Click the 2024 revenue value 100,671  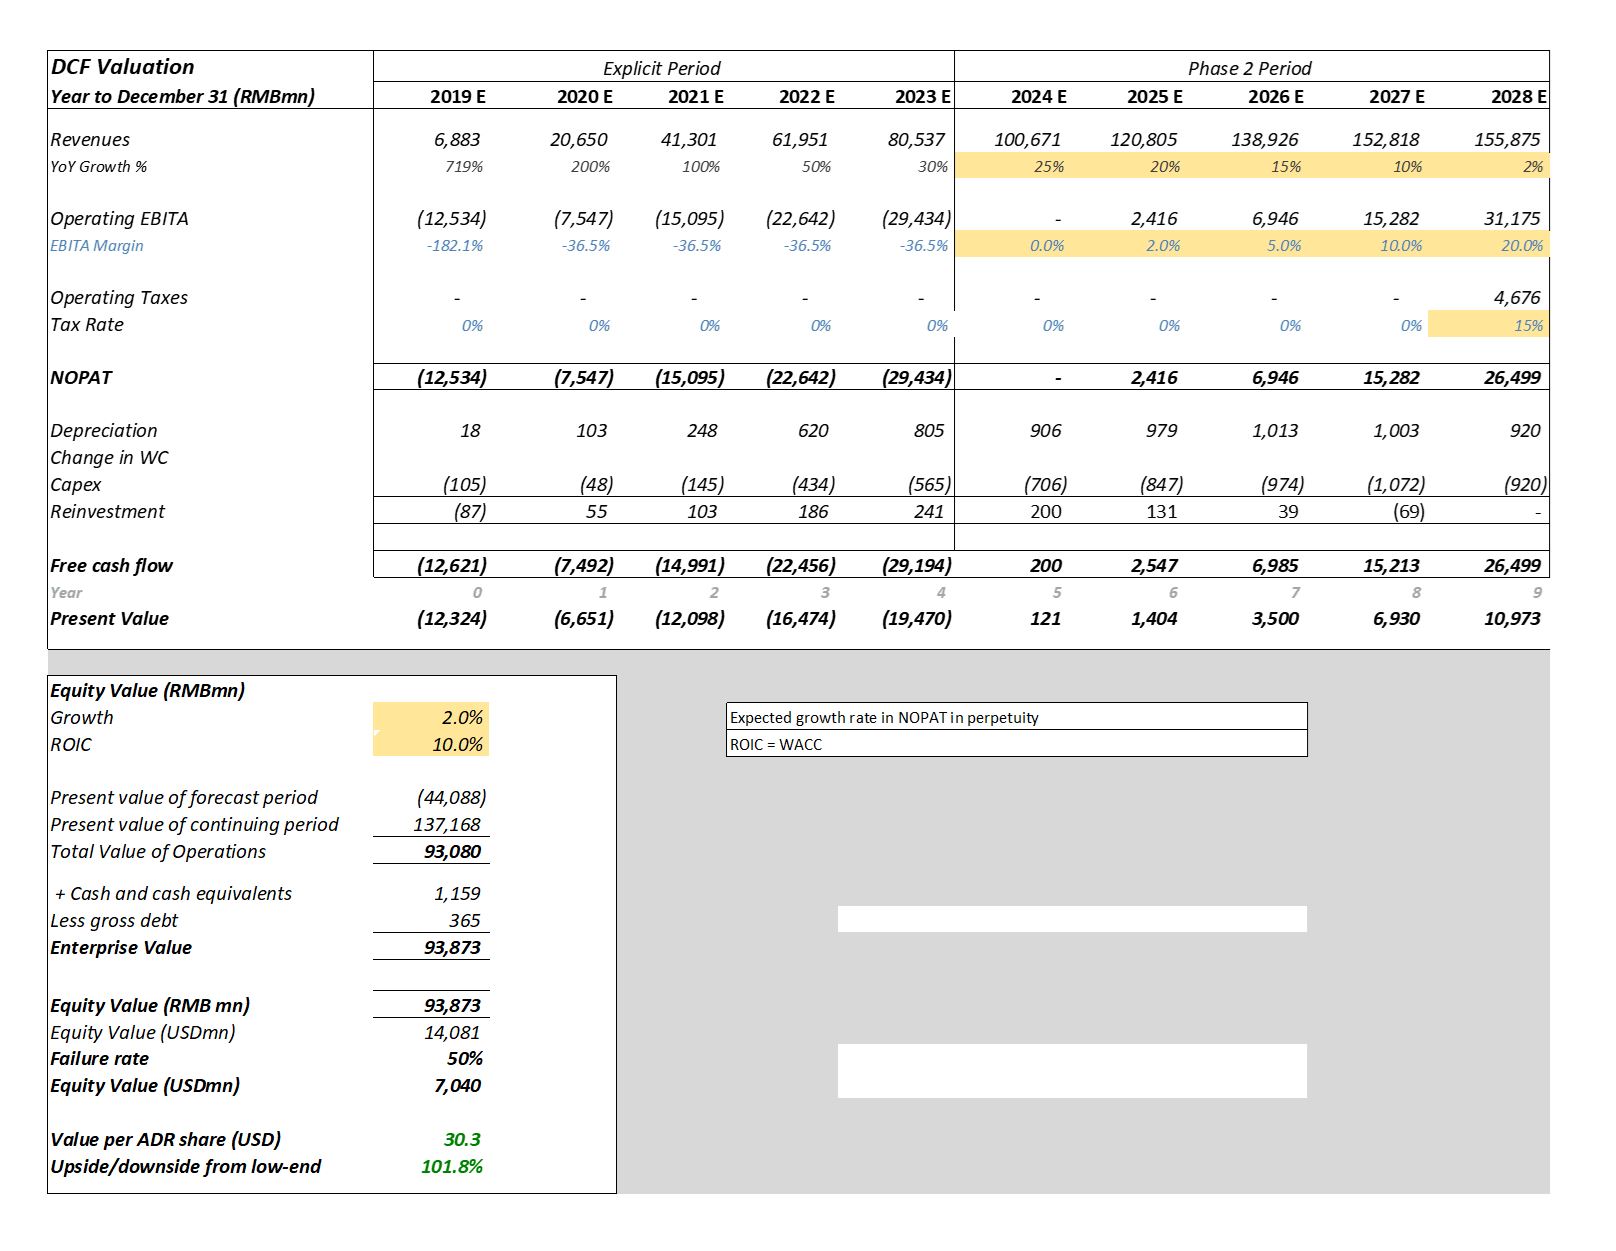tap(1027, 139)
